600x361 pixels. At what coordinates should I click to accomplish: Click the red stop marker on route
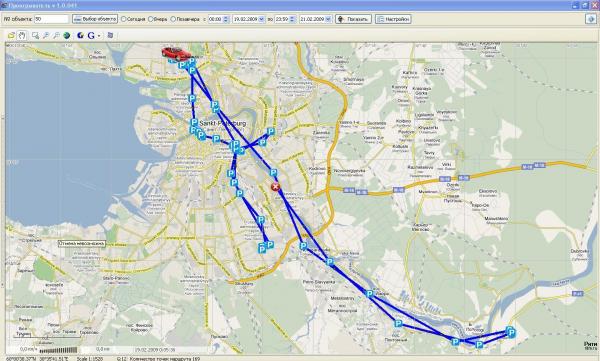(x=276, y=187)
